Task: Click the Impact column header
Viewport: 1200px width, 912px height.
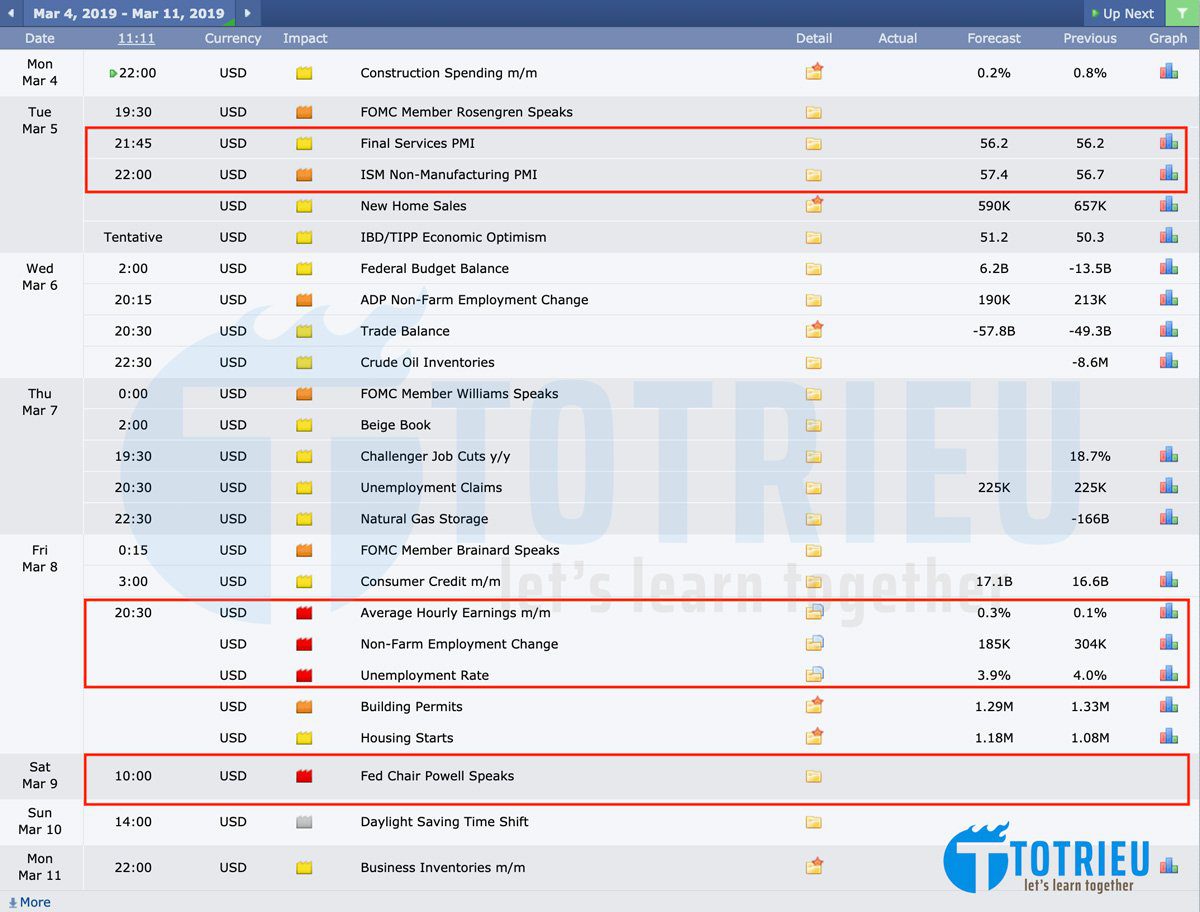Action: [x=305, y=38]
